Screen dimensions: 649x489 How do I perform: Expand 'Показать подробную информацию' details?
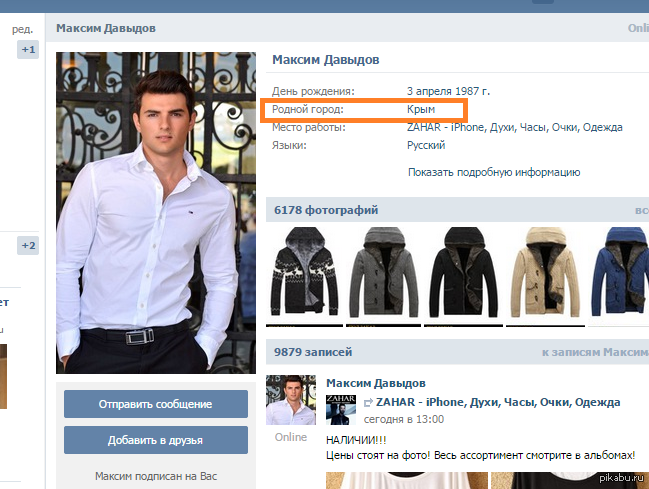(x=493, y=172)
